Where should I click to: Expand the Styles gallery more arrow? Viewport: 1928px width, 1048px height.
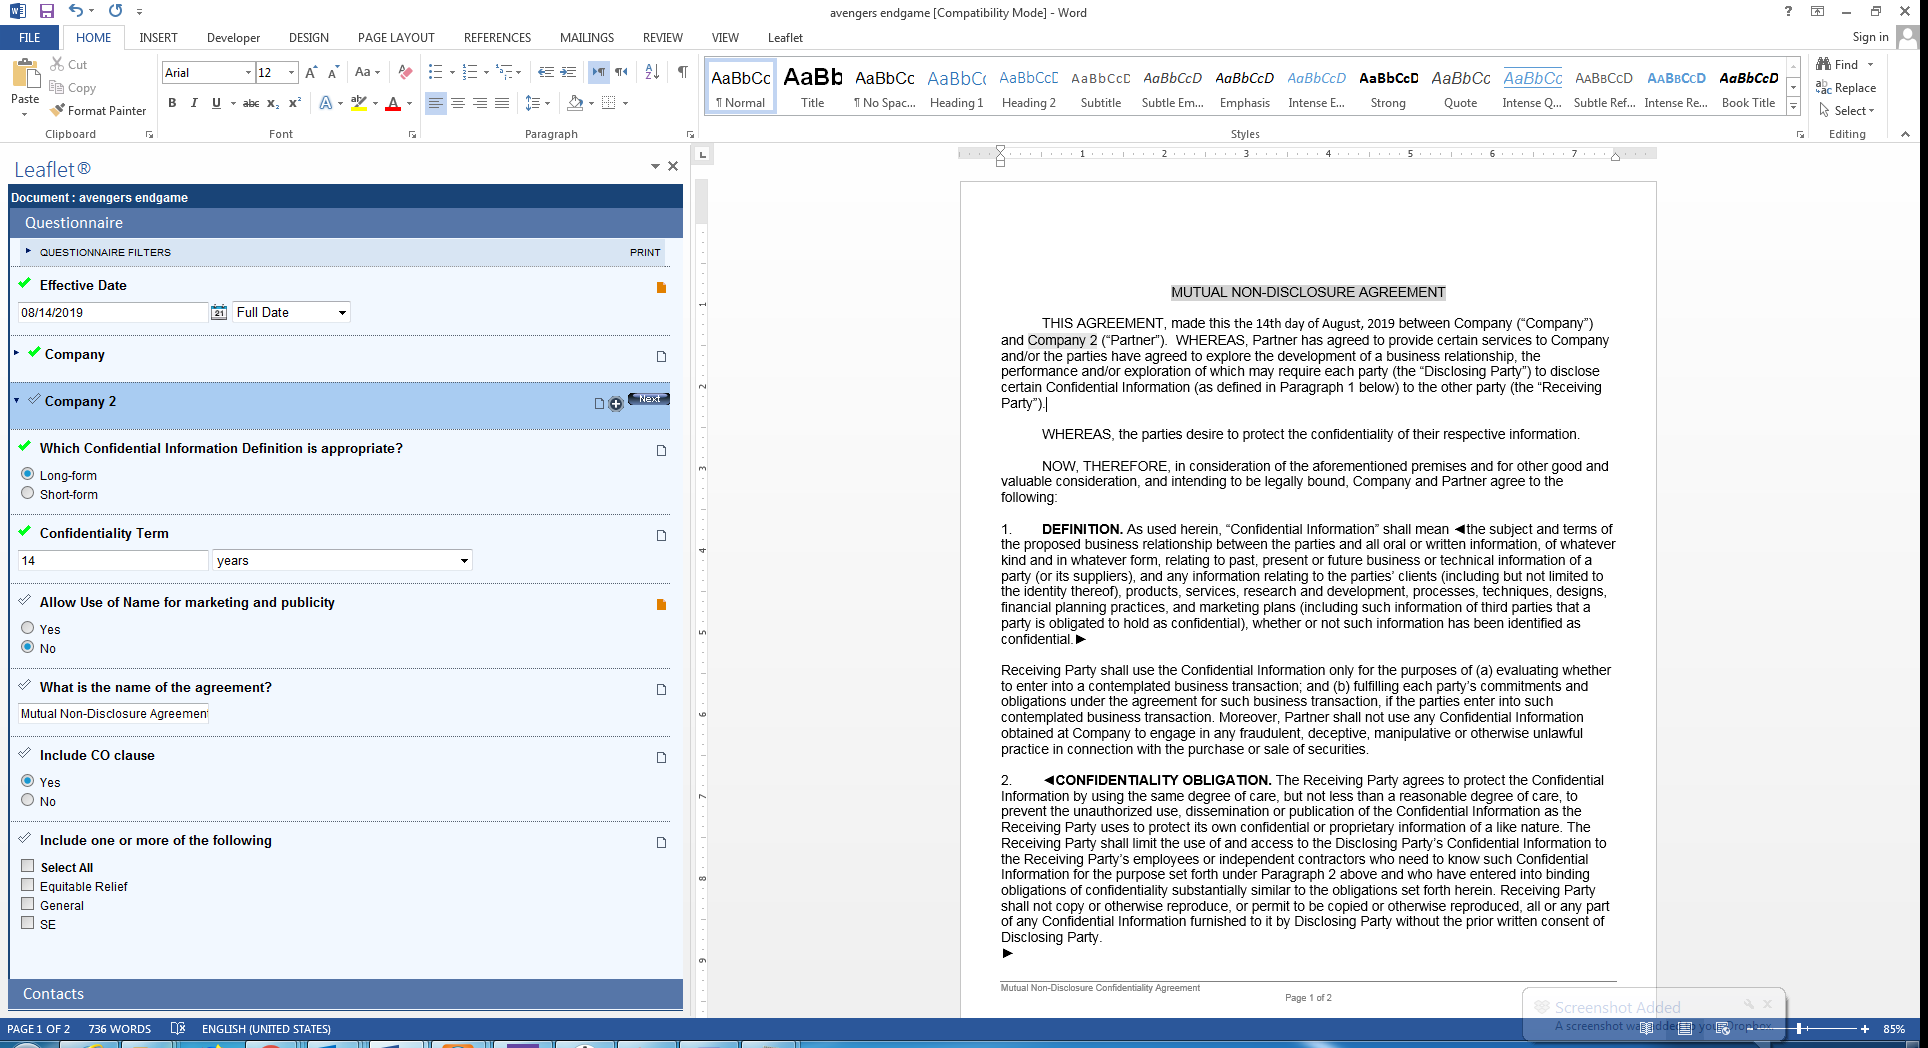1793,106
